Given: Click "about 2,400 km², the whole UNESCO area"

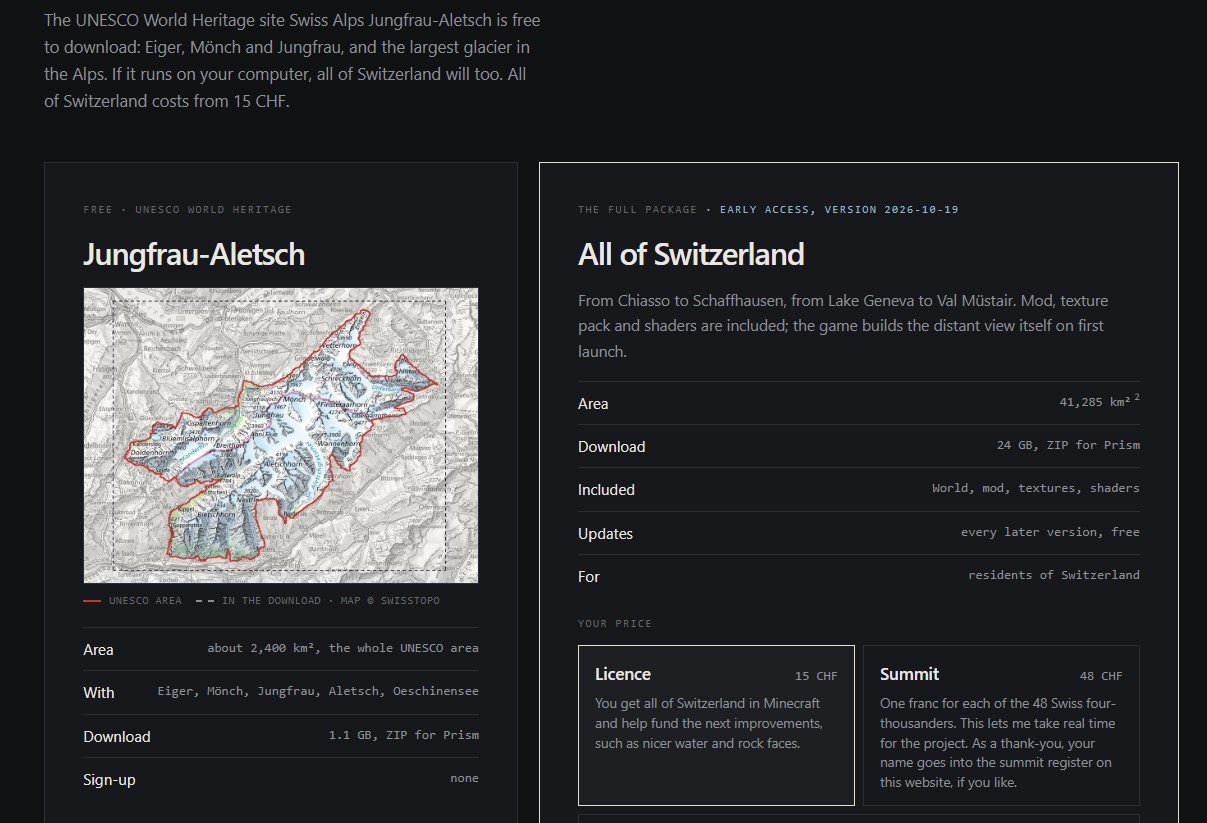Looking at the screenshot, I should (343, 648).
